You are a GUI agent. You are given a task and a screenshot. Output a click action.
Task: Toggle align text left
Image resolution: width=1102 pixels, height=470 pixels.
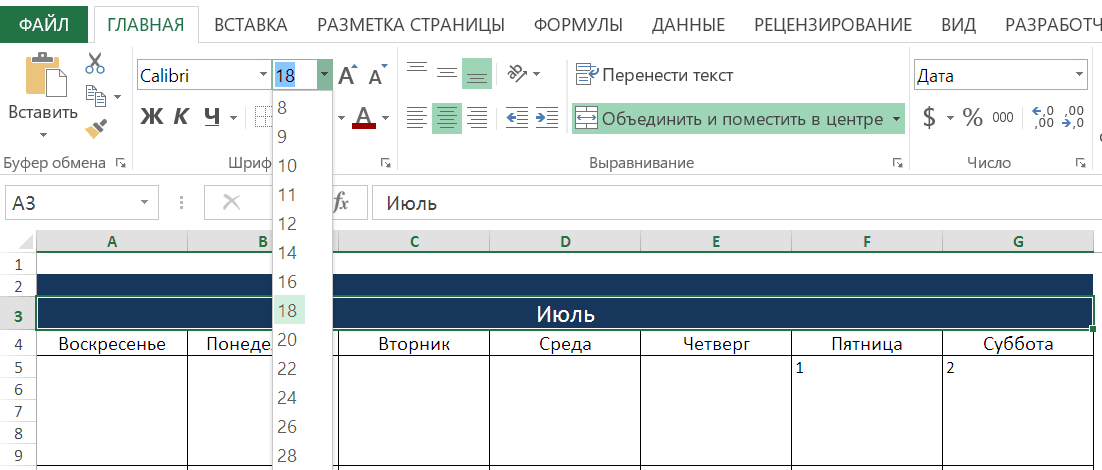pyautogui.click(x=417, y=117)
